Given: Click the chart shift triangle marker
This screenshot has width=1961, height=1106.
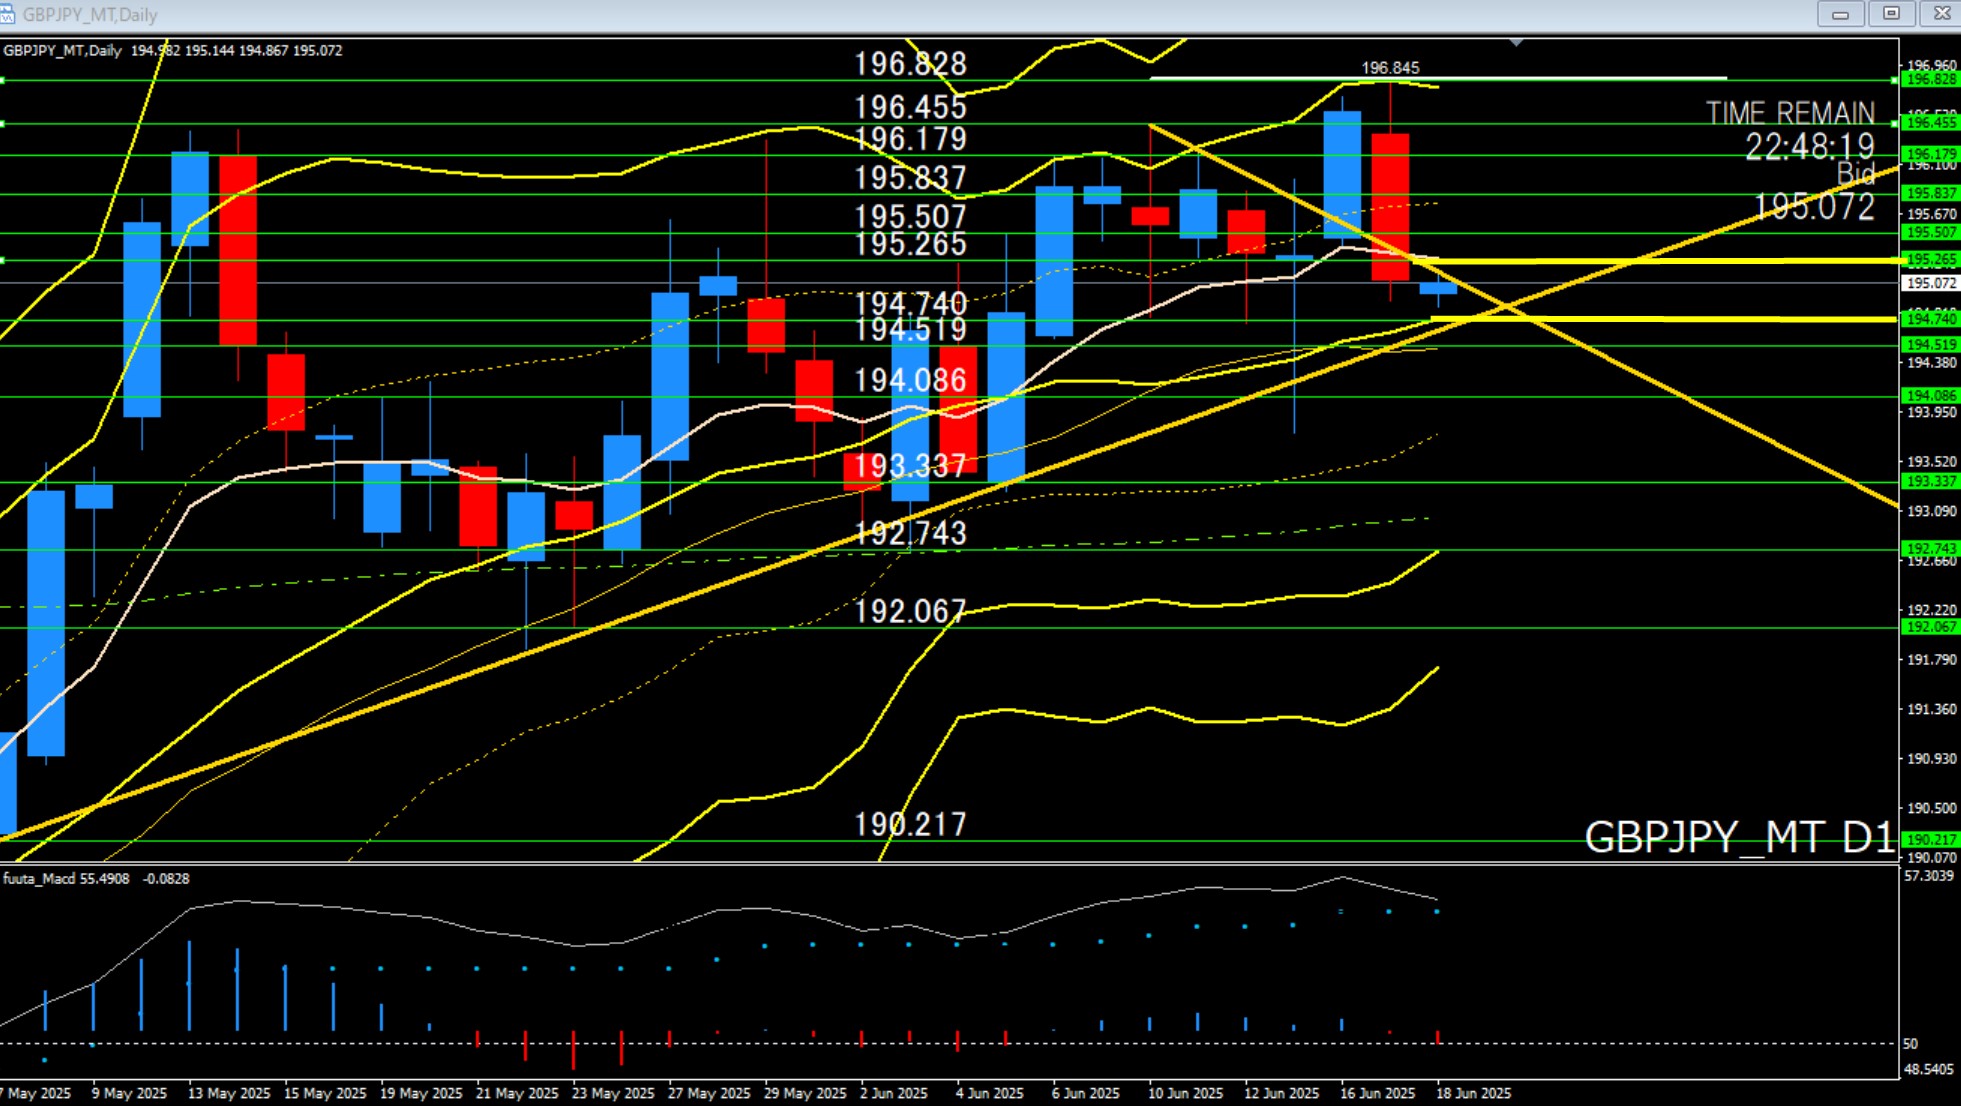Looking at the screenshot, I should 1517,43.
